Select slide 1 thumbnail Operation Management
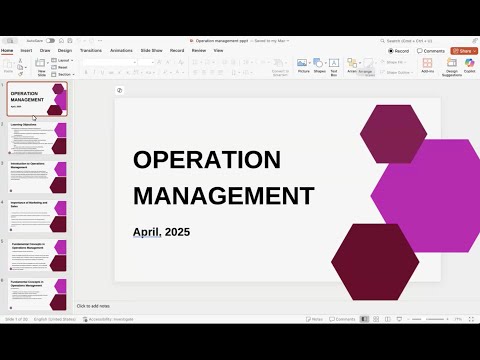This screenshot has width=480, height=360. click(37, 99)
